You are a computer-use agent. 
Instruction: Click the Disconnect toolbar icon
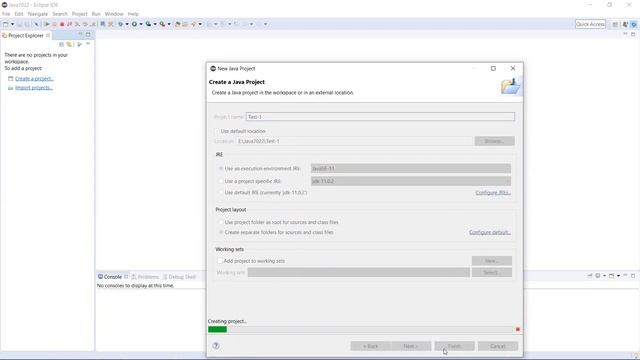69,24
